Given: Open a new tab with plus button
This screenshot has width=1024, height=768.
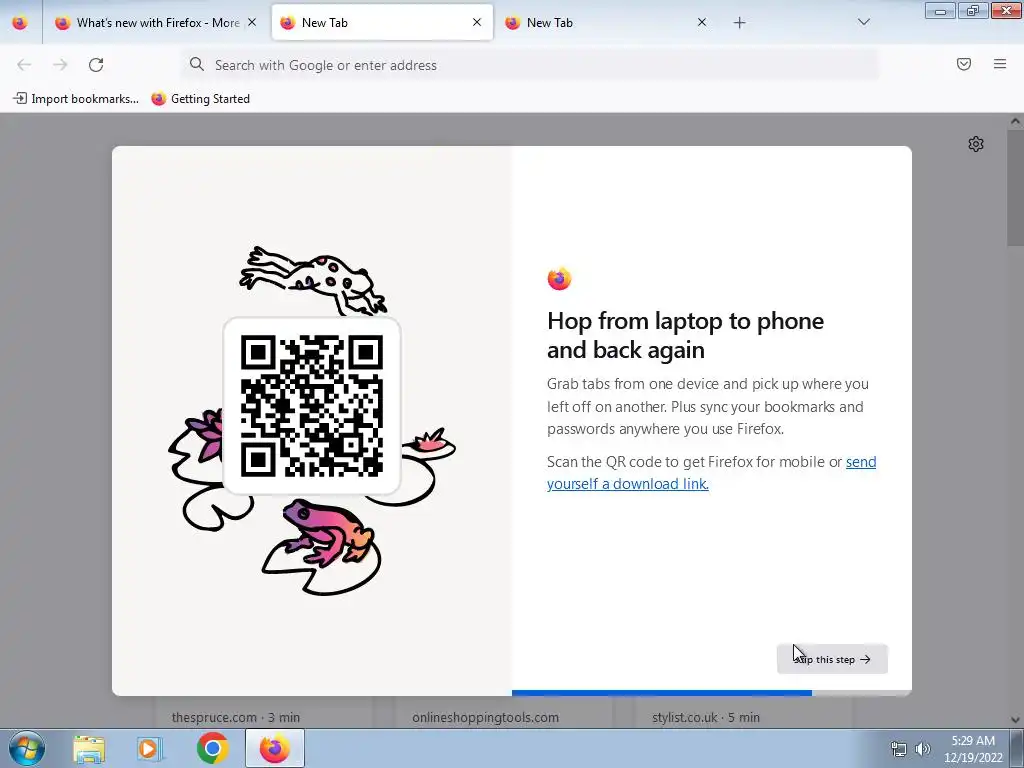Looking at the screenshot, I should (739, 23).
